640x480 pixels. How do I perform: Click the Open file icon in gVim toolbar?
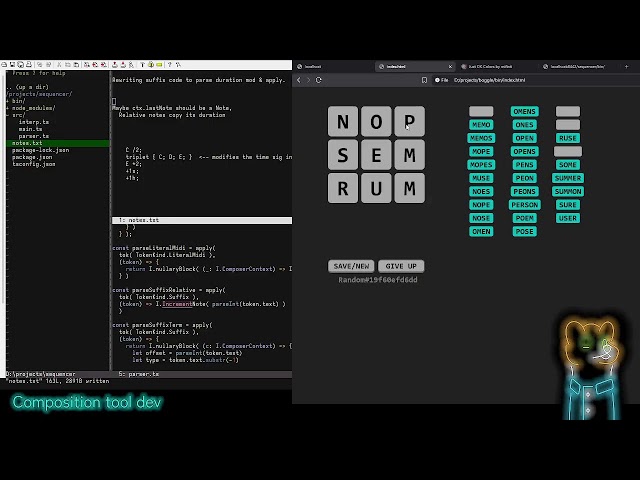(4, 64)
